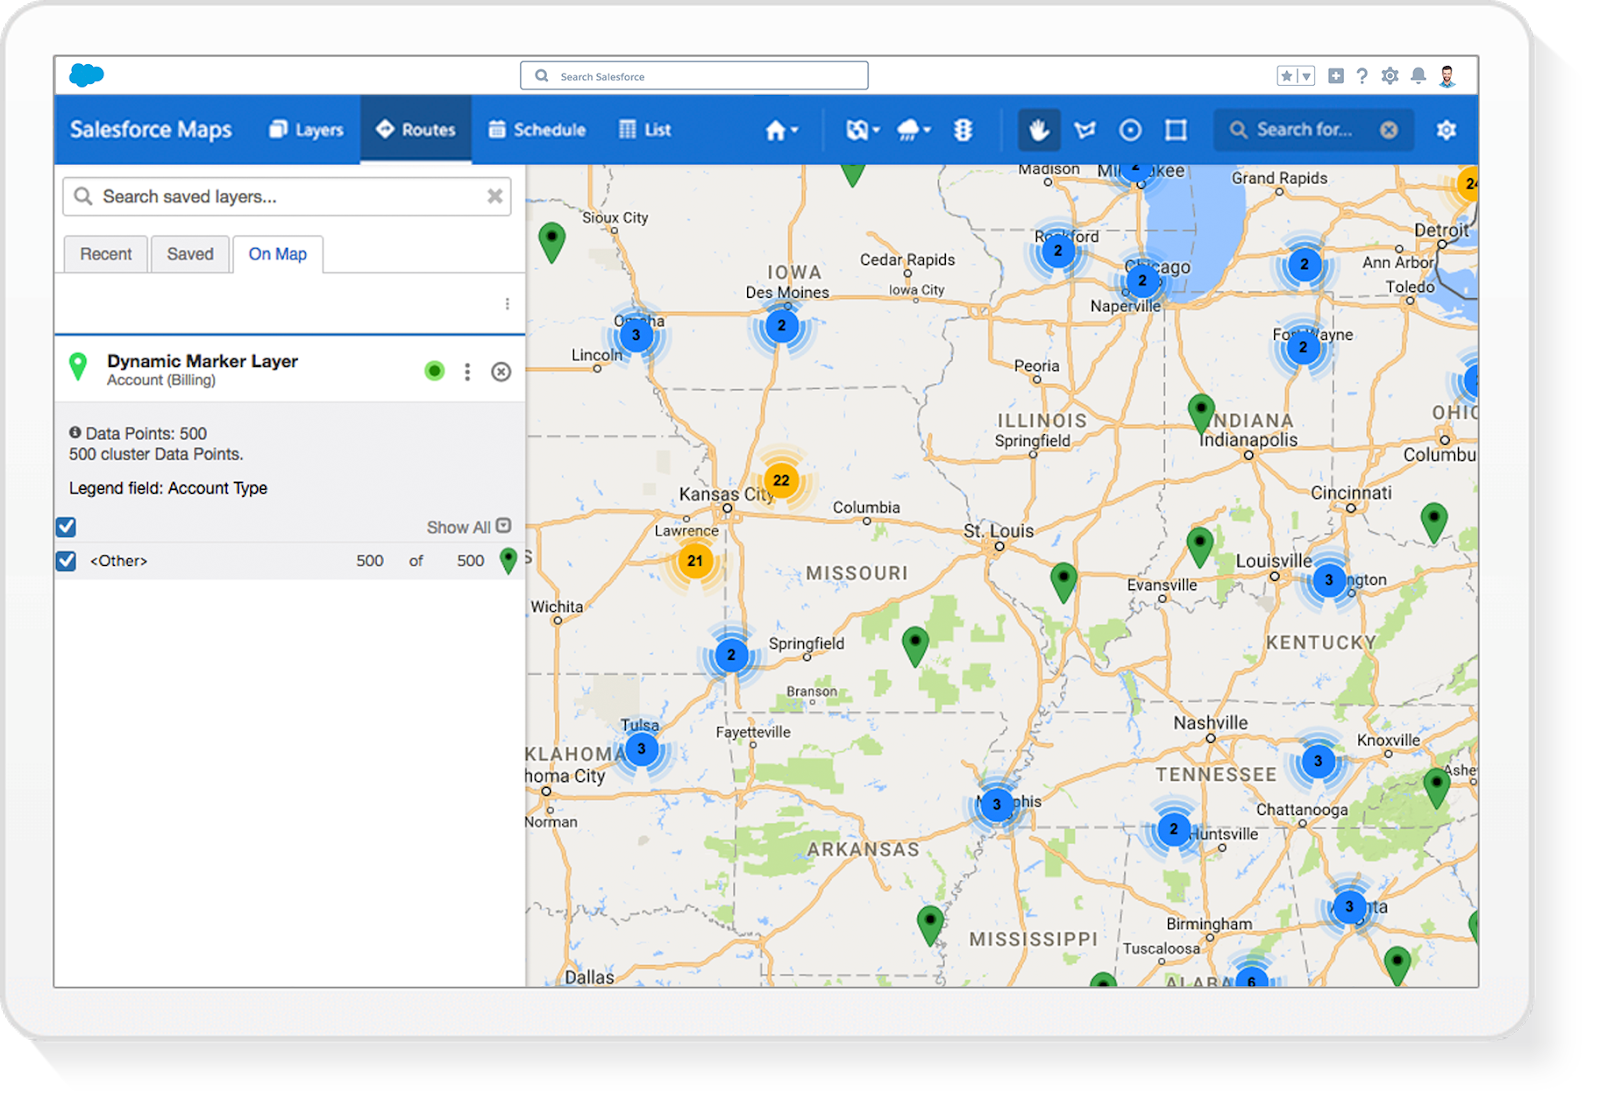Remove Dynamic Marker Layer with the X button
The image size is (1600, 1107).
[x=501, y=371]
